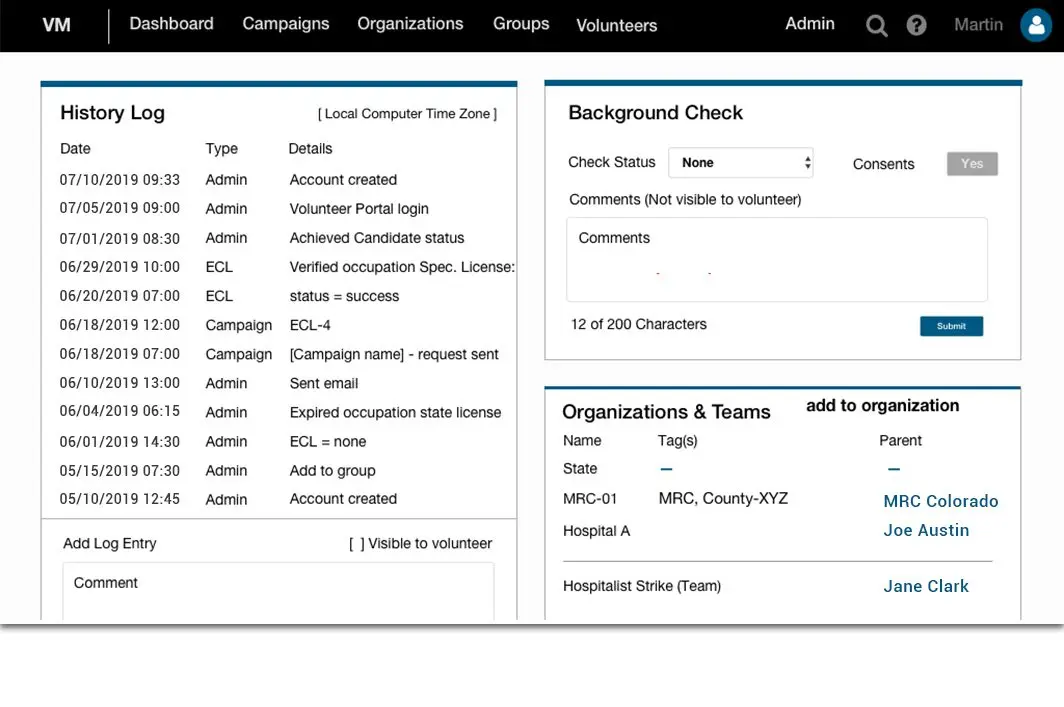Click the Tag(s) column header
1064x707 pixels.
pyautogui.click(x=677, y=441)
